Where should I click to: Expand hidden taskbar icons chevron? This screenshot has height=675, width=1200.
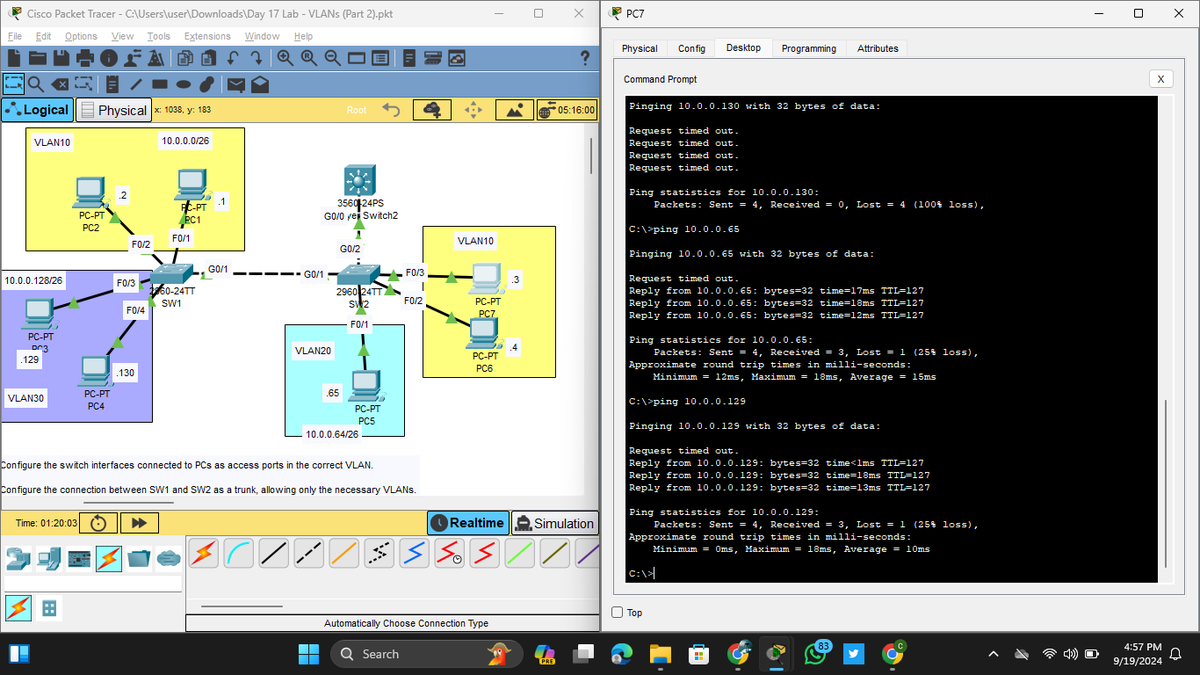click(x=993, y=653)
